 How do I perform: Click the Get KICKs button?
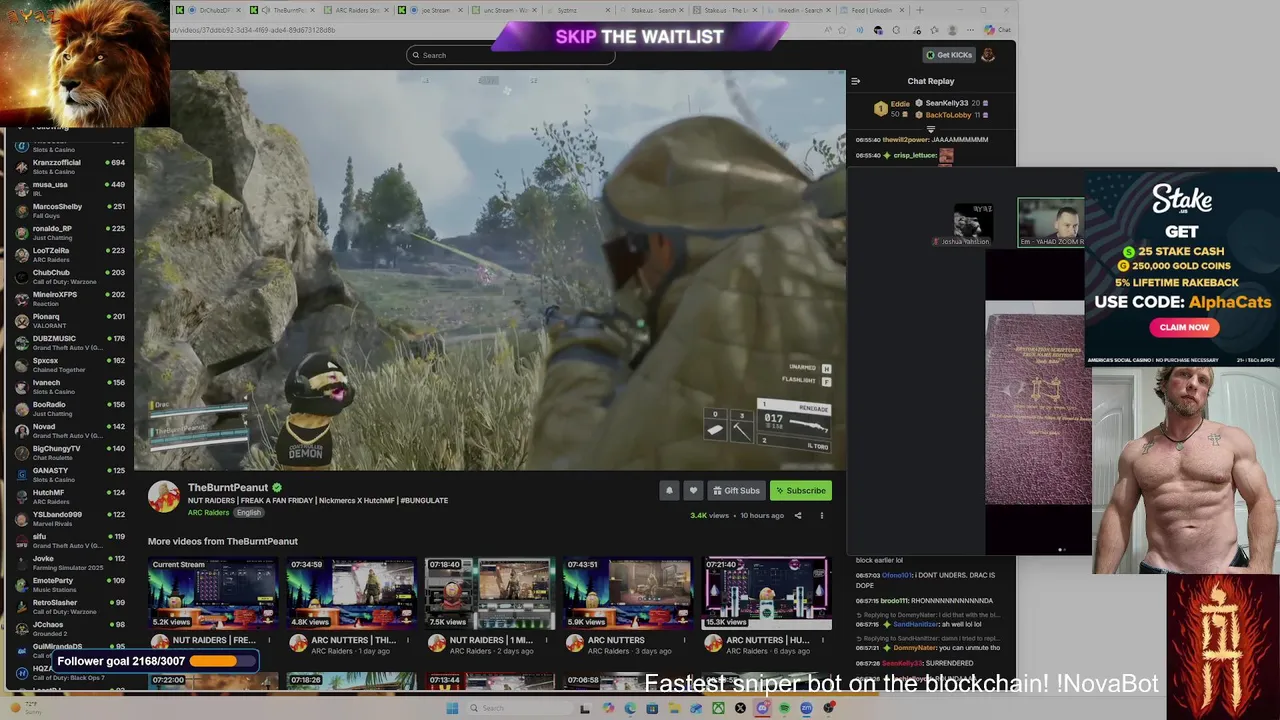949,55
